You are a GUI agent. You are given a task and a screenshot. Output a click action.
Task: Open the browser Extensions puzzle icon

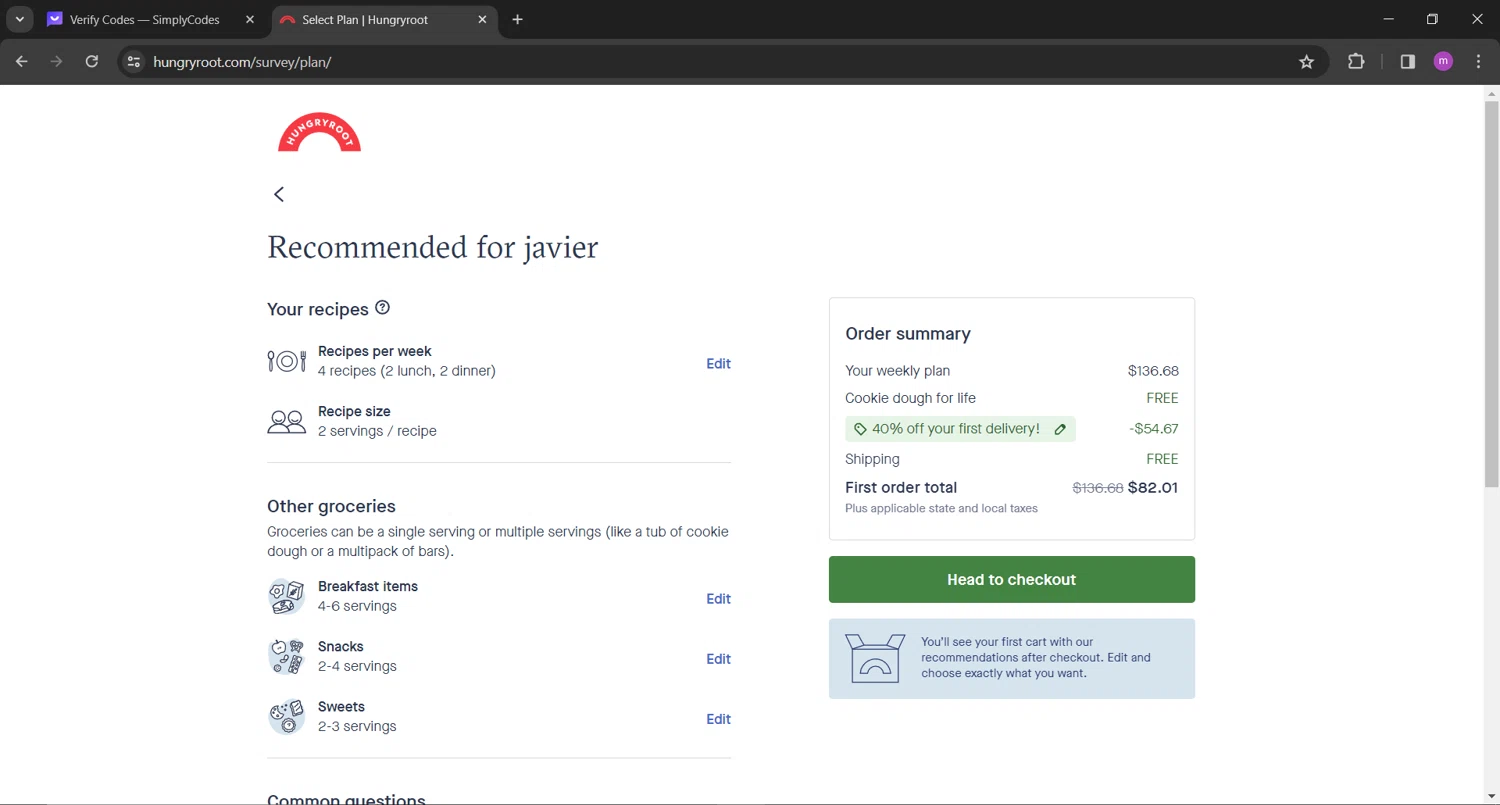click(x=1356, y=62)
